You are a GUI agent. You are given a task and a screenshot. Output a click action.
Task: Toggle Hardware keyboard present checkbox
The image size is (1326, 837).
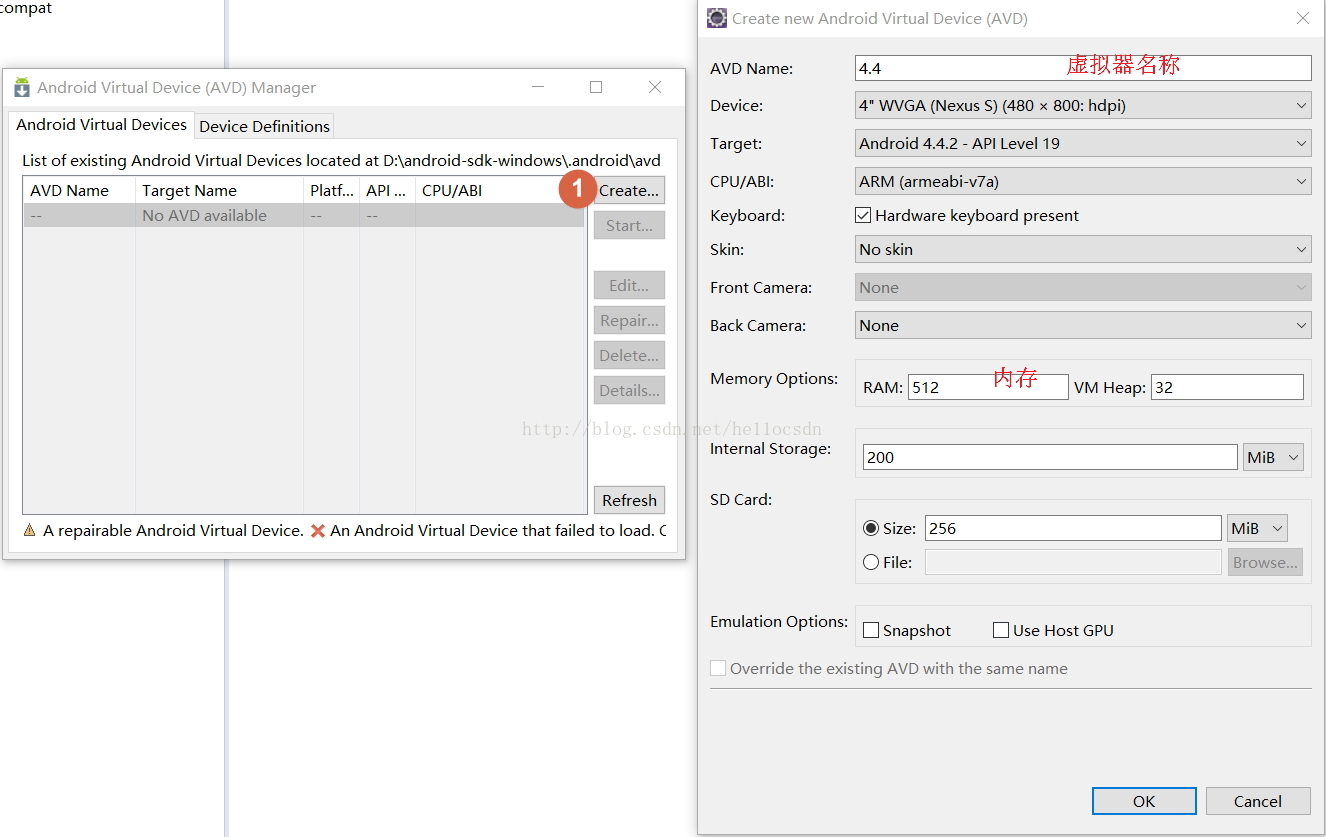pyautogui.click(x=864, y=215)
